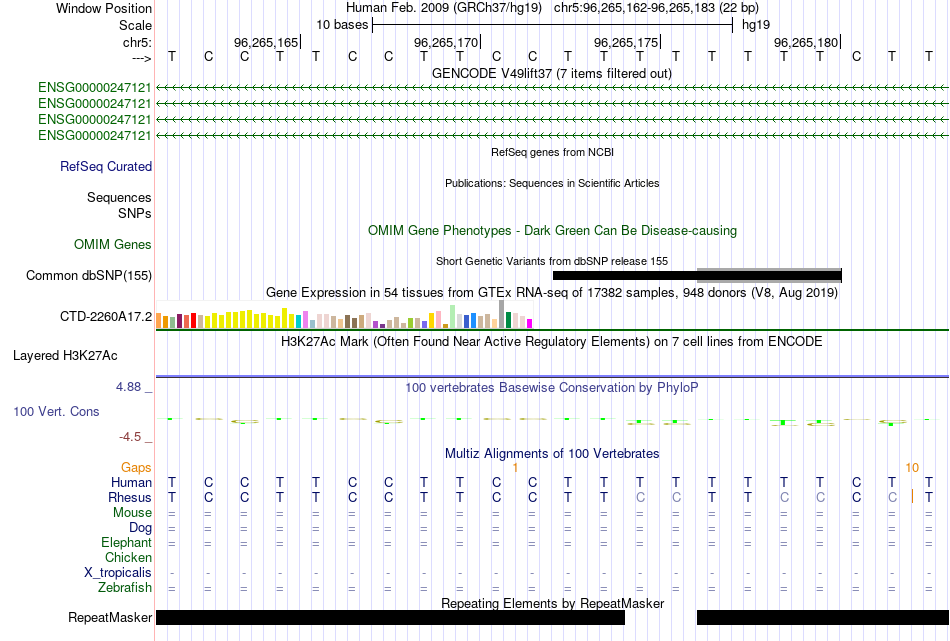
Task: Click the -4.5 PhyloP lower limit value
Action: click(130, 437)
